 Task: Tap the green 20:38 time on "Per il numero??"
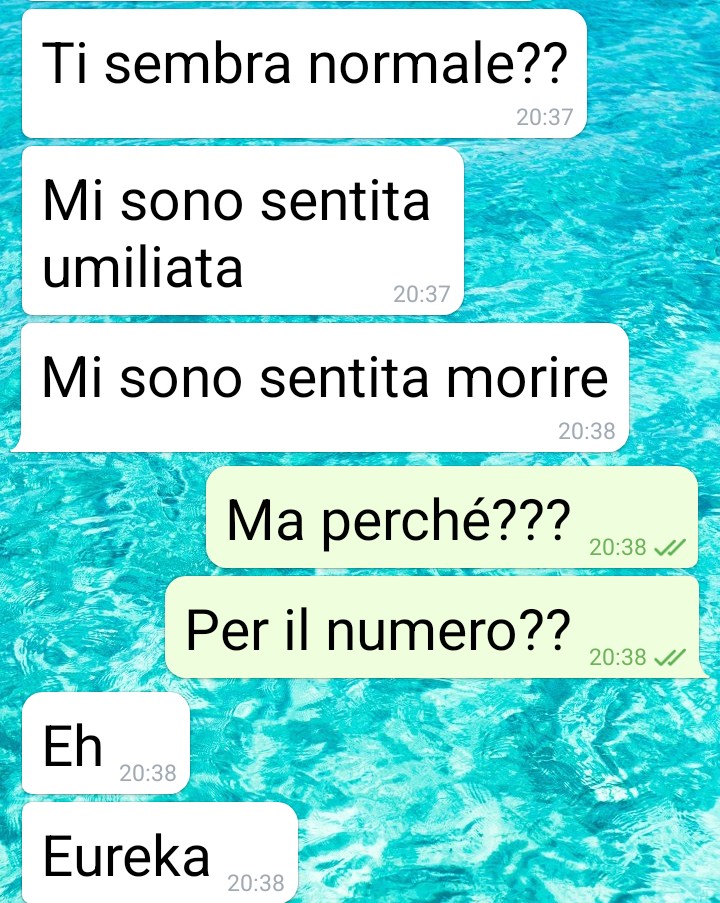(x=617, y=657)
